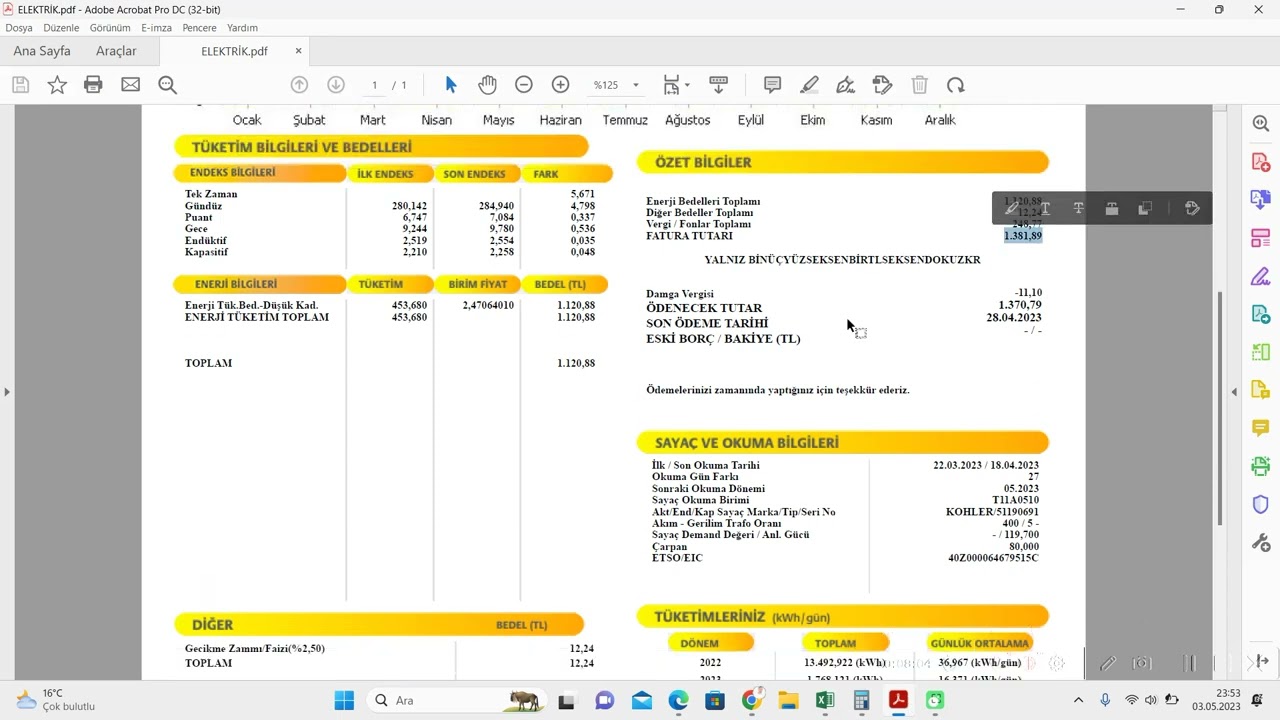Select the ELEKTRİK.pdf document tab

coord(234,51)
